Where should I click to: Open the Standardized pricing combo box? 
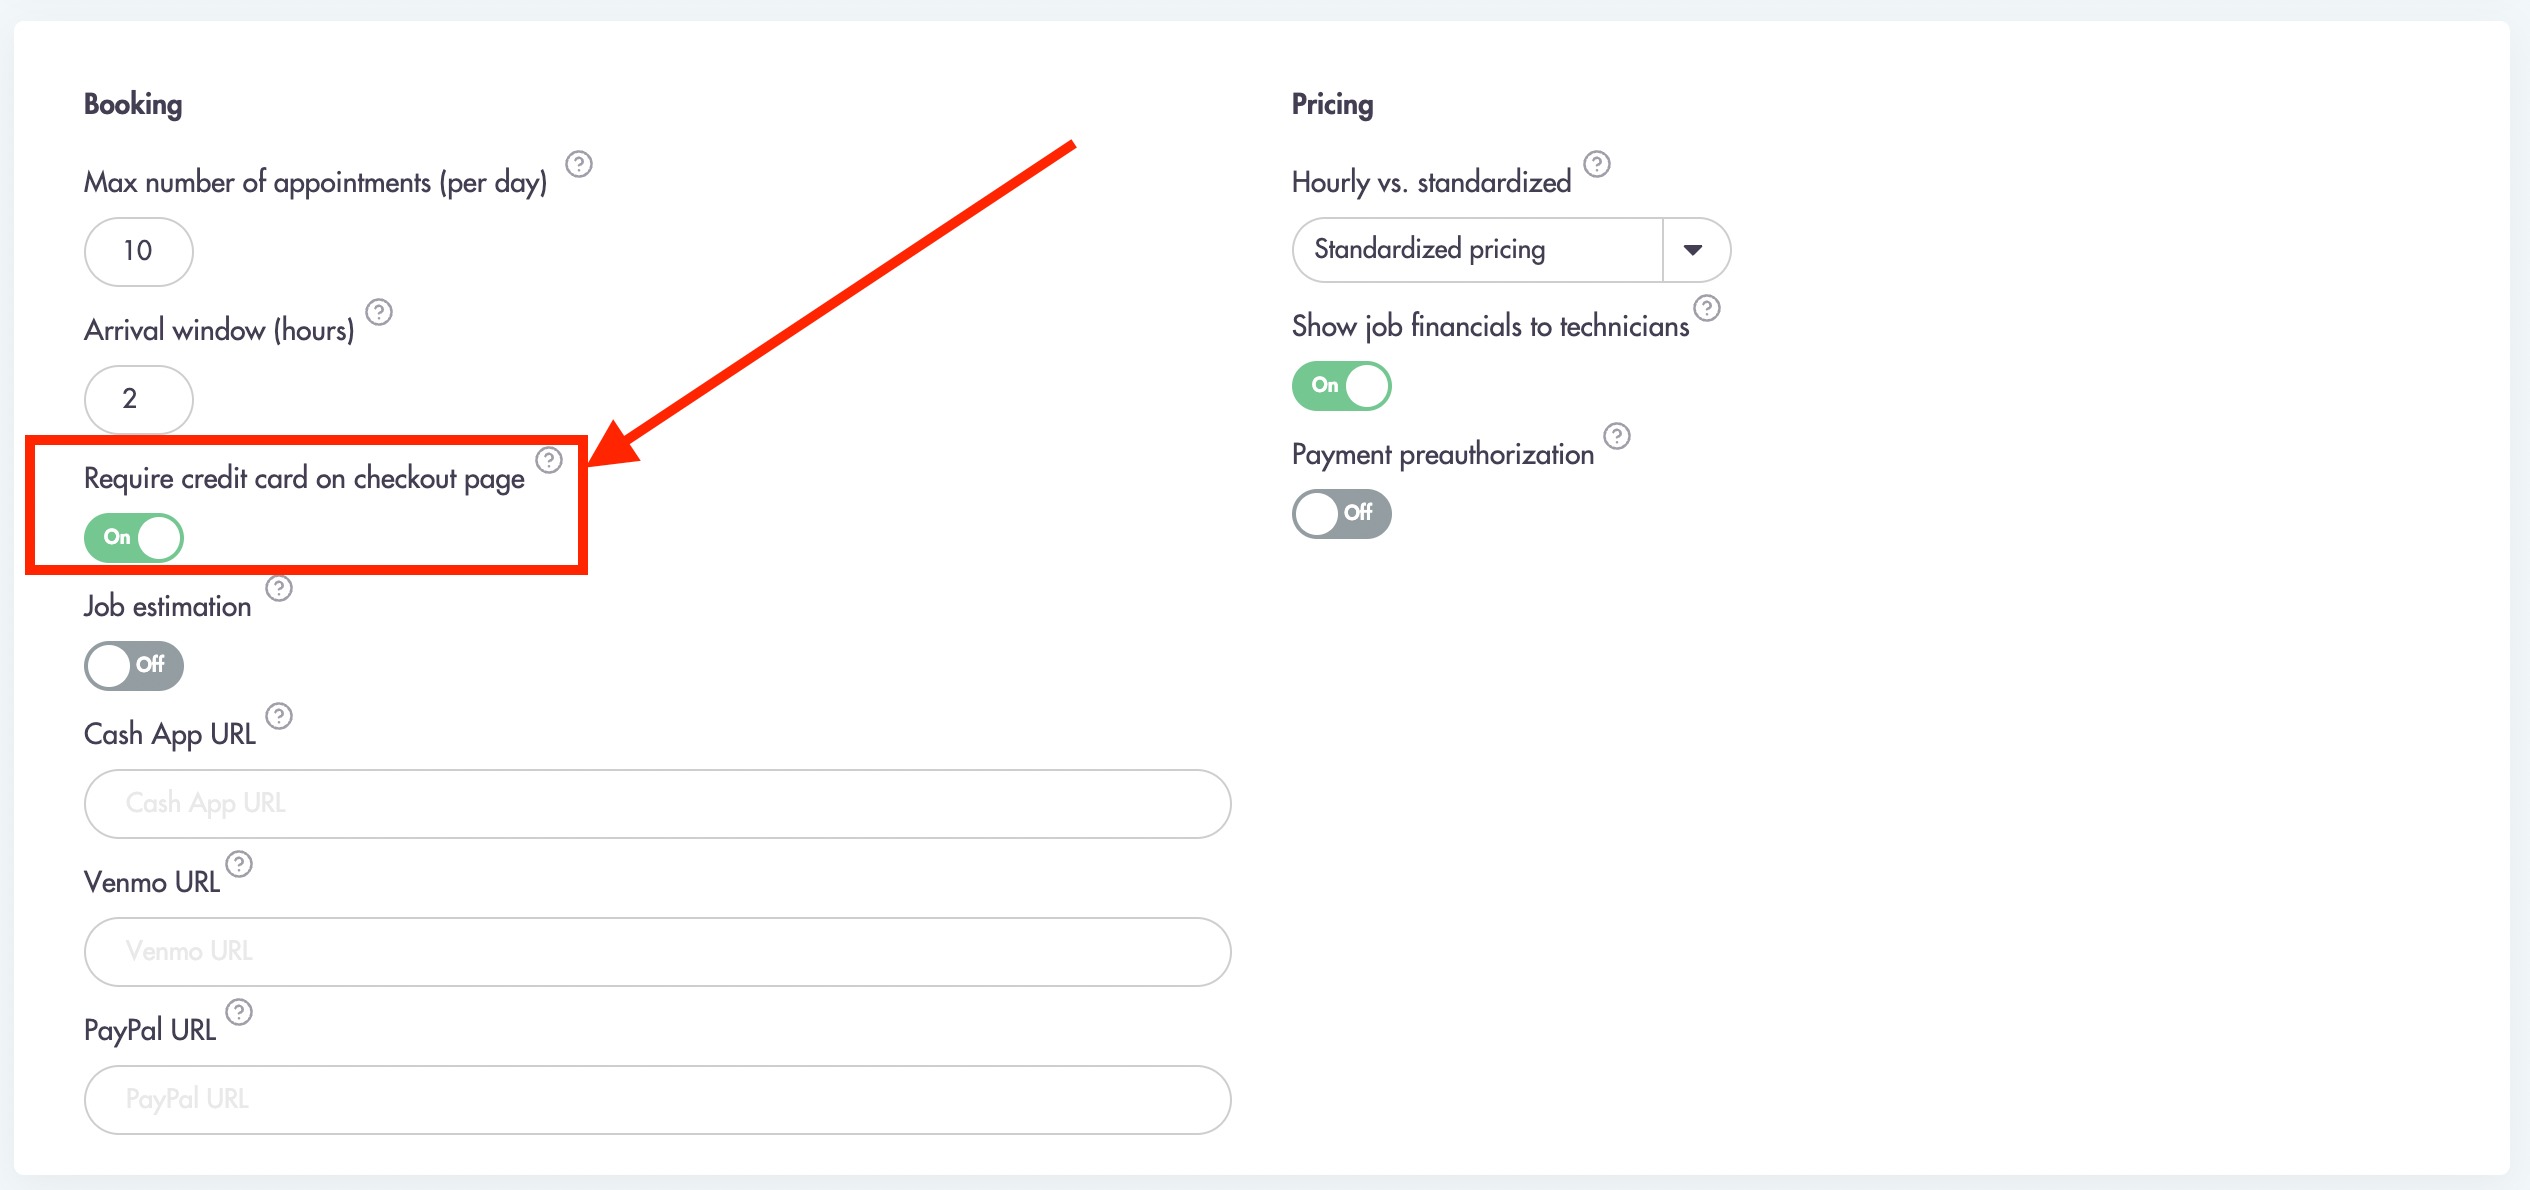coord(1511,250)
